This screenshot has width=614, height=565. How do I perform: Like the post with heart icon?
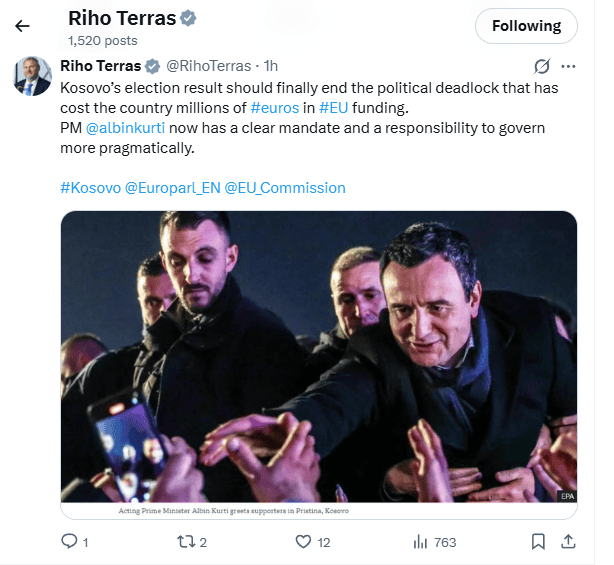coord(304,542)
